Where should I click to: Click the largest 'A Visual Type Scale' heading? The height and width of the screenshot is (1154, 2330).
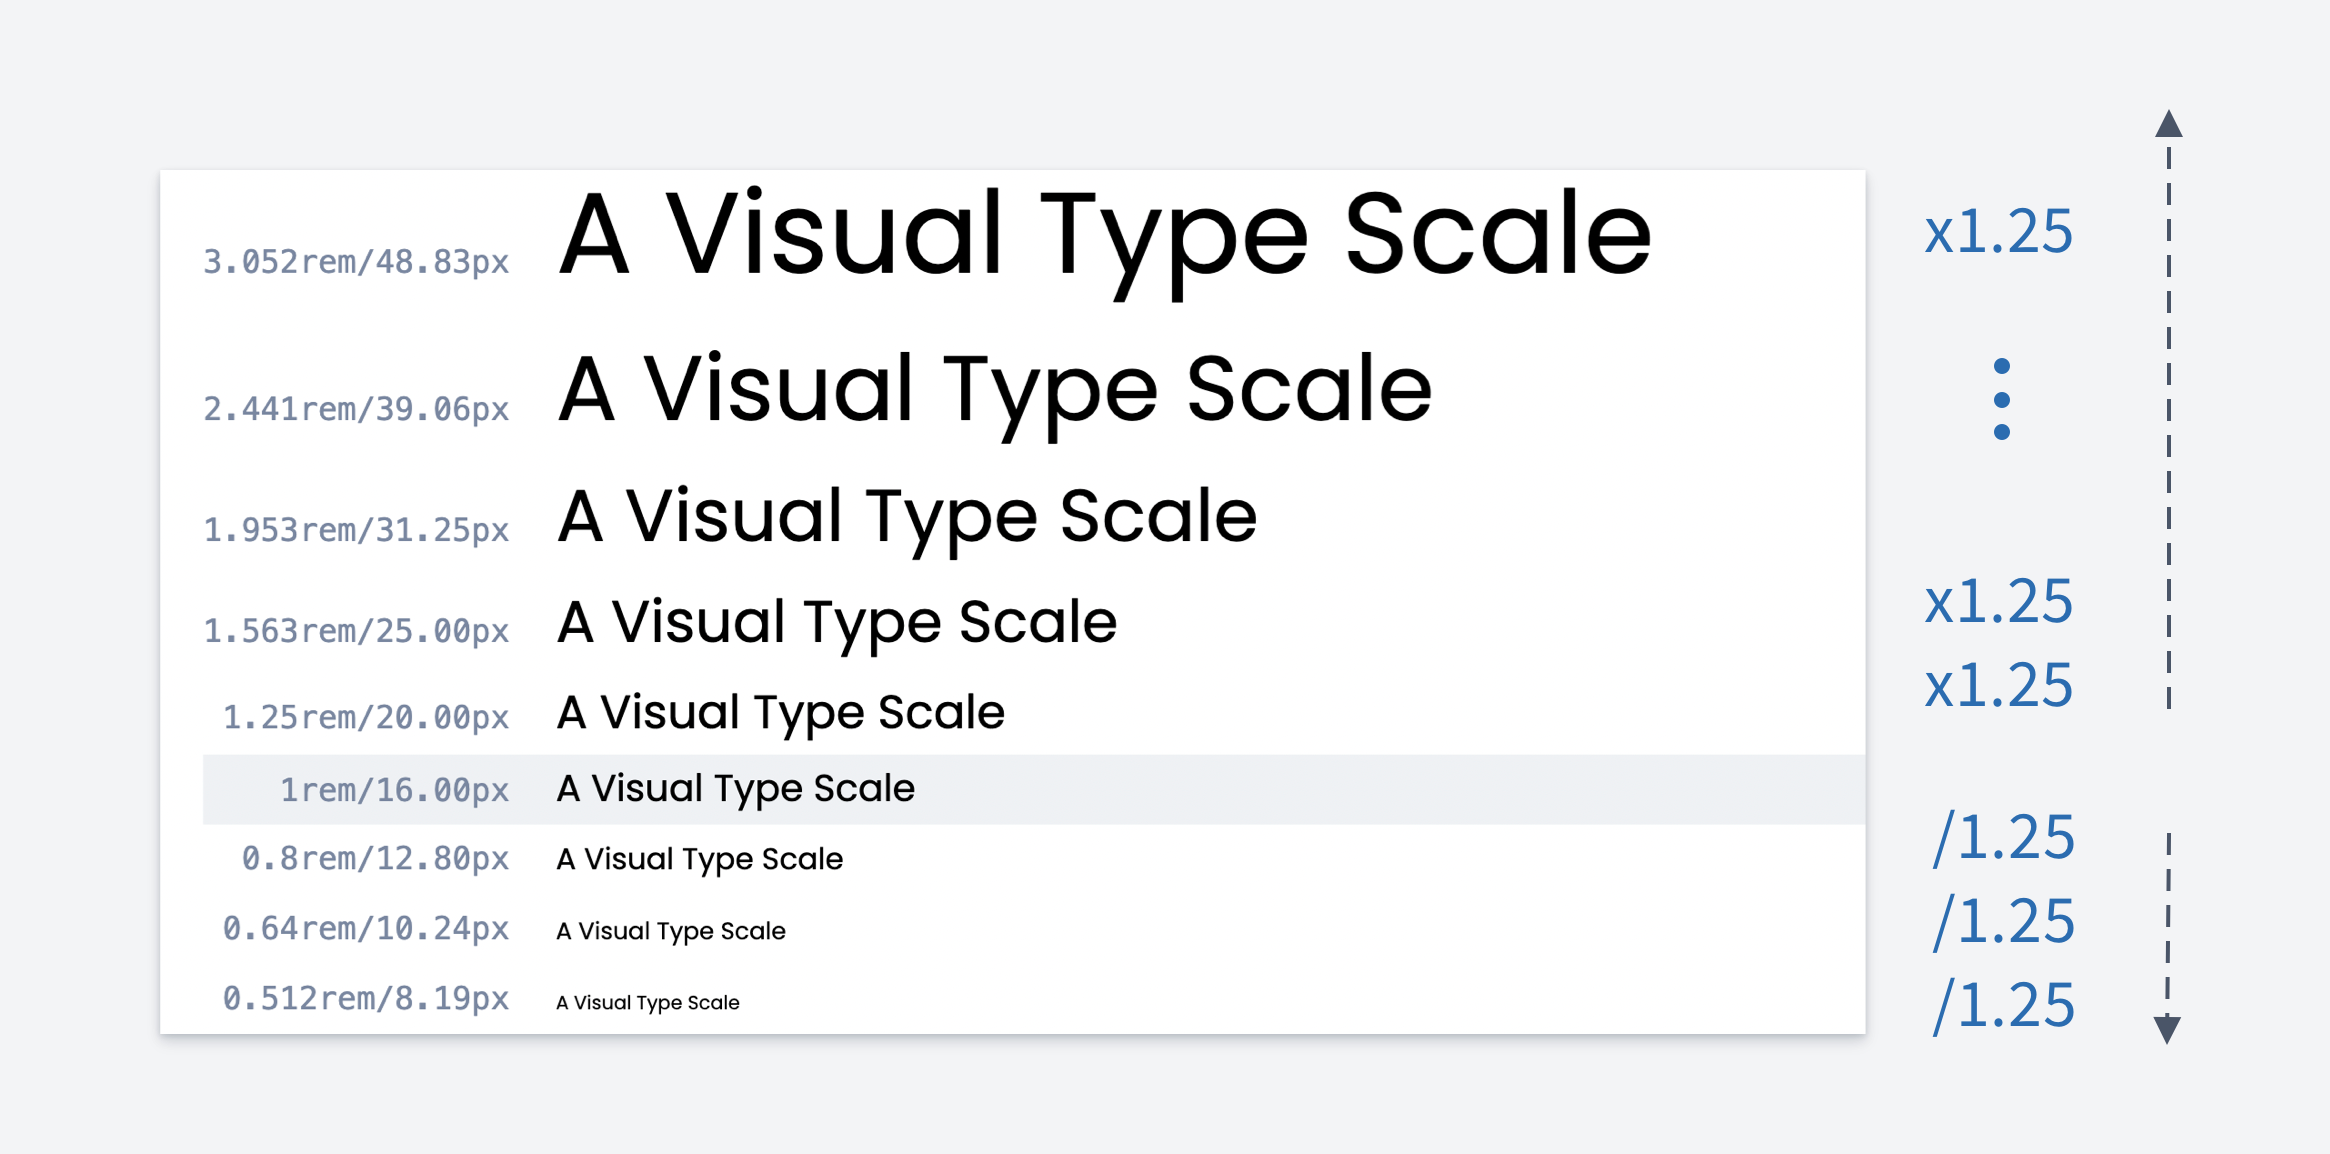1105,238
